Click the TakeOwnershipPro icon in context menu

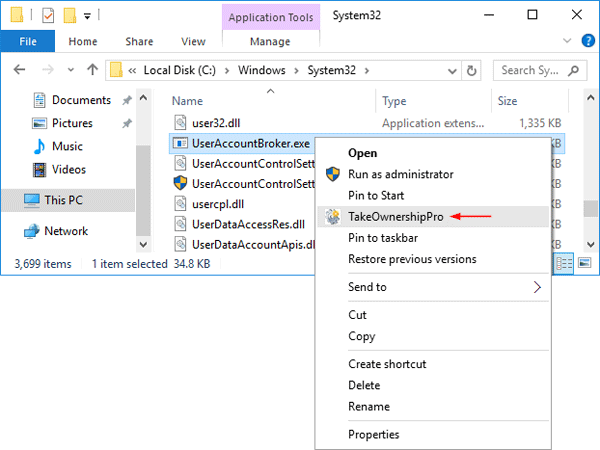pyautogui.click(x=333, y=216)
